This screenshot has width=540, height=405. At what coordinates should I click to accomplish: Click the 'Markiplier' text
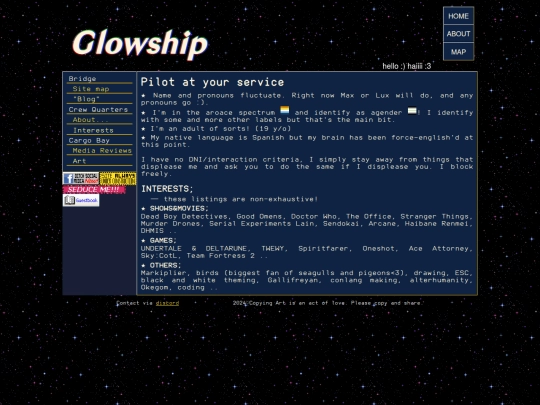coord(164,273)
